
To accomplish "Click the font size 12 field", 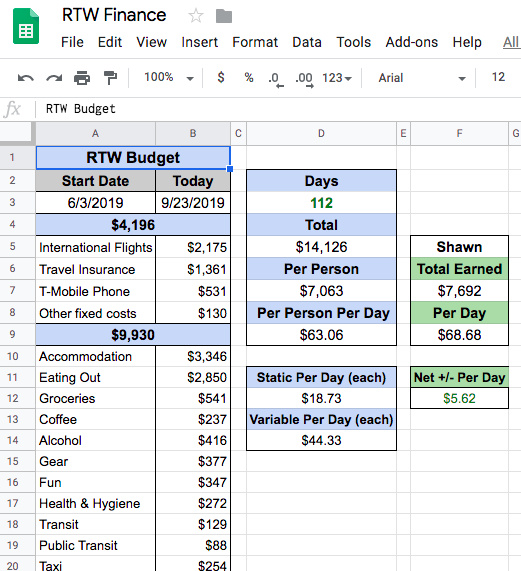I will pos(498,77).
